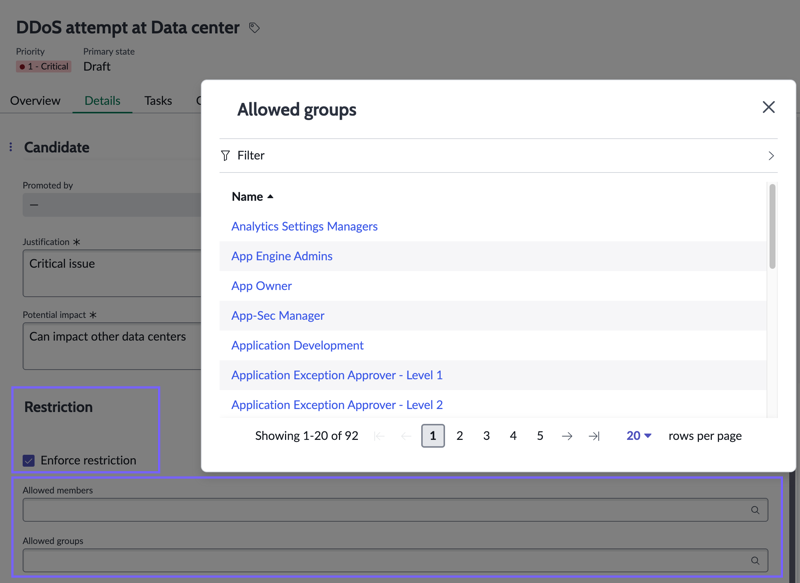Open the Allowed groups search icon
Screen dimensions: 800x583
tap(755, 561)
